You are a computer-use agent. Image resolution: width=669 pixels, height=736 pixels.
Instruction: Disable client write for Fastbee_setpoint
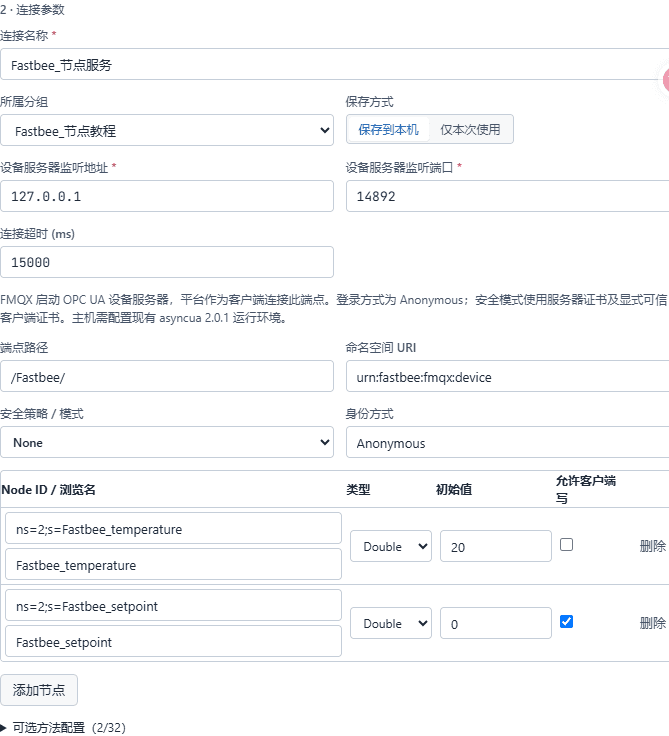coord(567,621)
